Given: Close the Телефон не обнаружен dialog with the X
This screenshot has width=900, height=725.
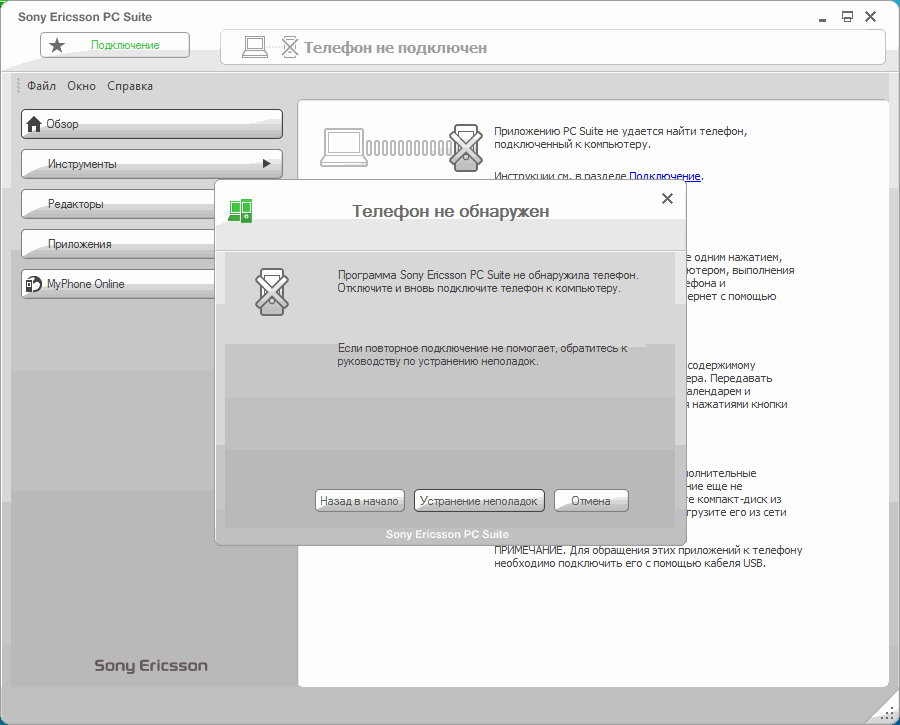Looking at the screenshot, I should coord(667,199).
